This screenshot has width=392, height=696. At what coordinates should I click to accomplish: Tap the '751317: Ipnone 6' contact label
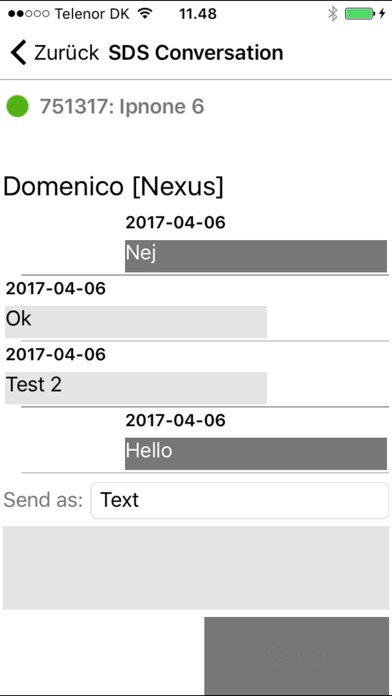click(122, 107)
